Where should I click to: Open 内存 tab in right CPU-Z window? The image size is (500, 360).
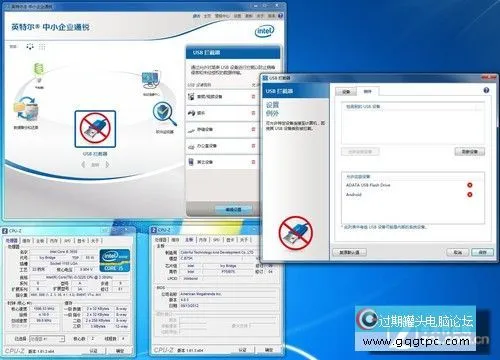tap(203, 240)
